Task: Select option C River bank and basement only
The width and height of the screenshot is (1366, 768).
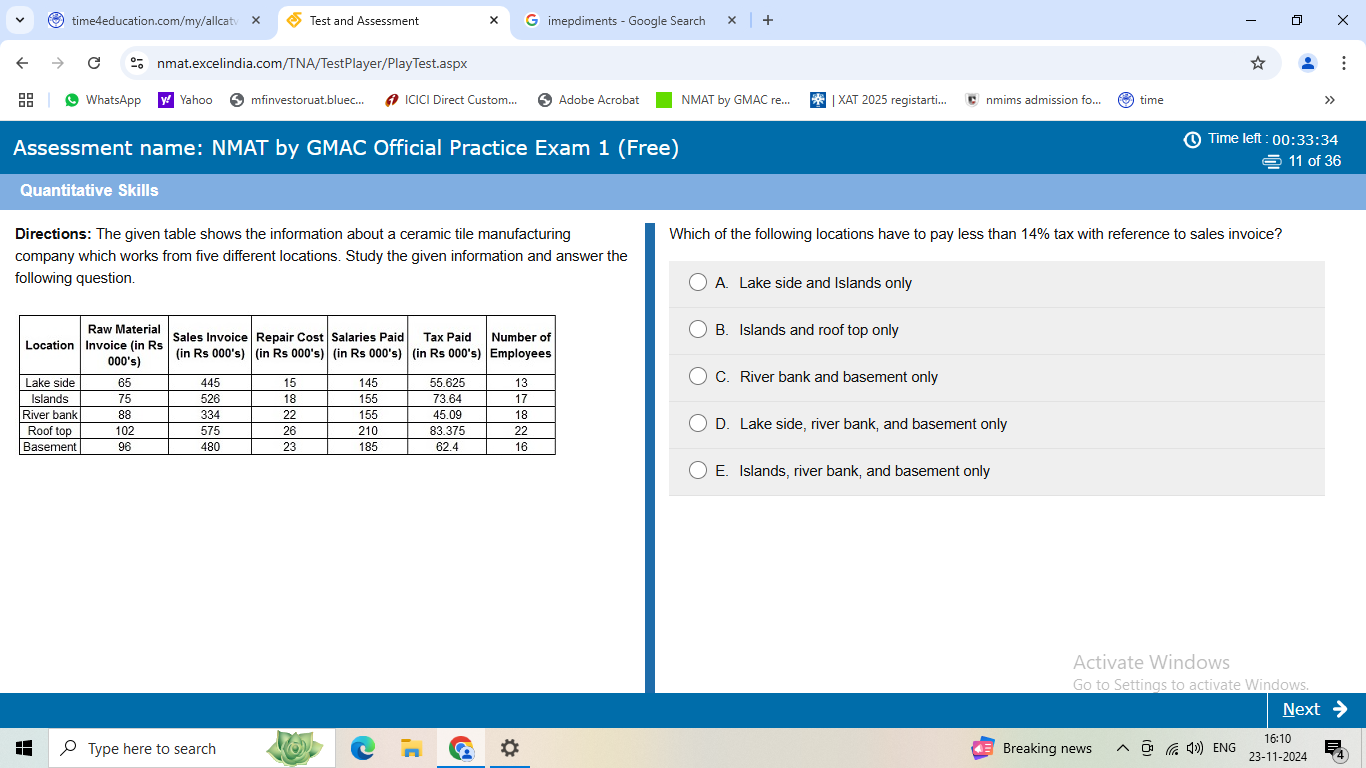Action: point(698,377)
